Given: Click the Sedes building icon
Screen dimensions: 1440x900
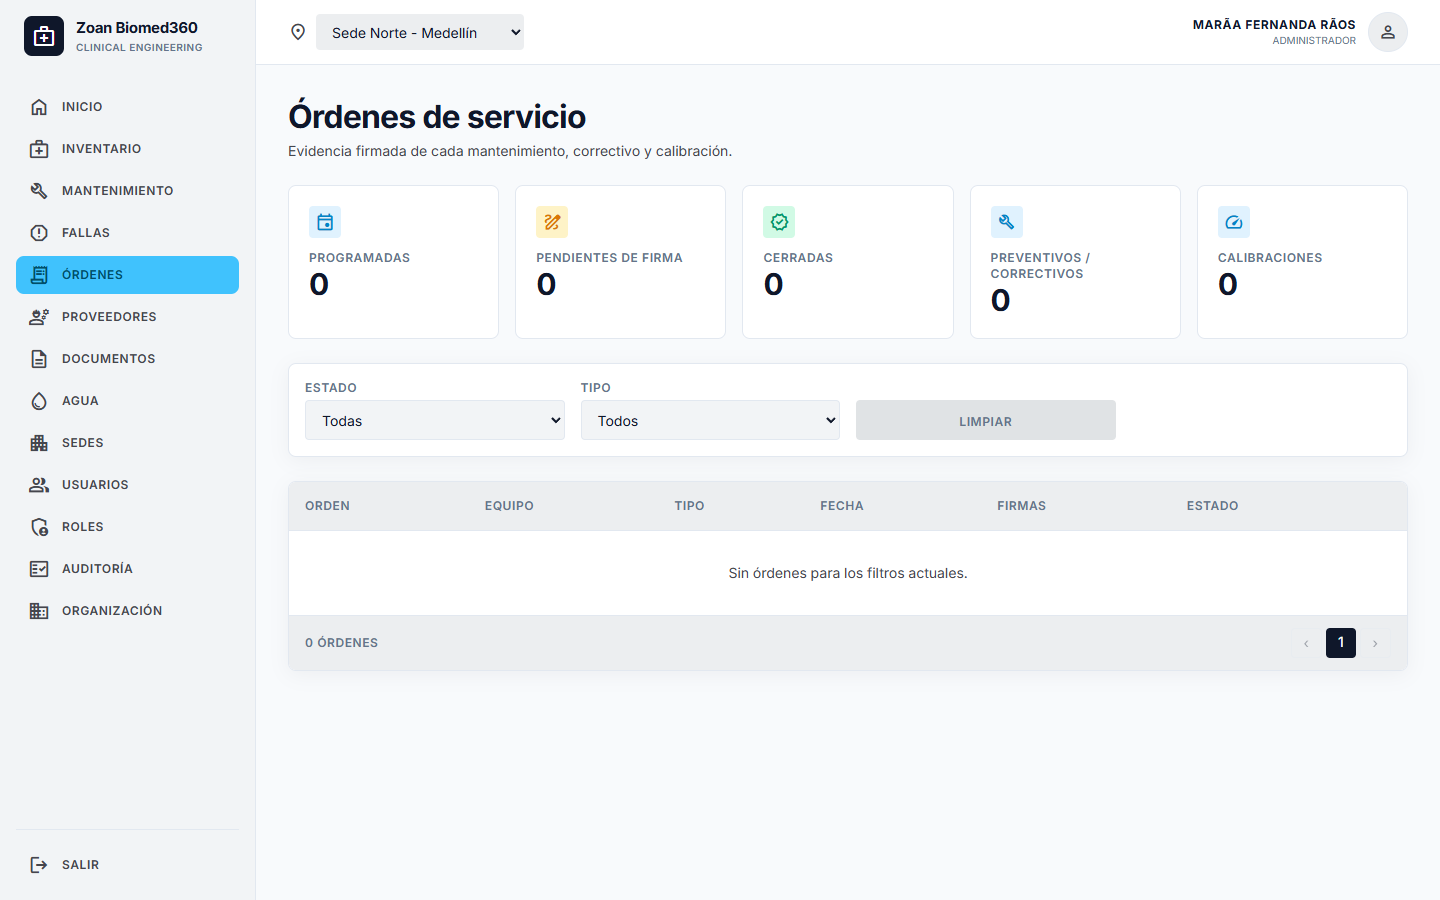Looking at the screenshot, I should pyautogui.click(x=39, y=443).
